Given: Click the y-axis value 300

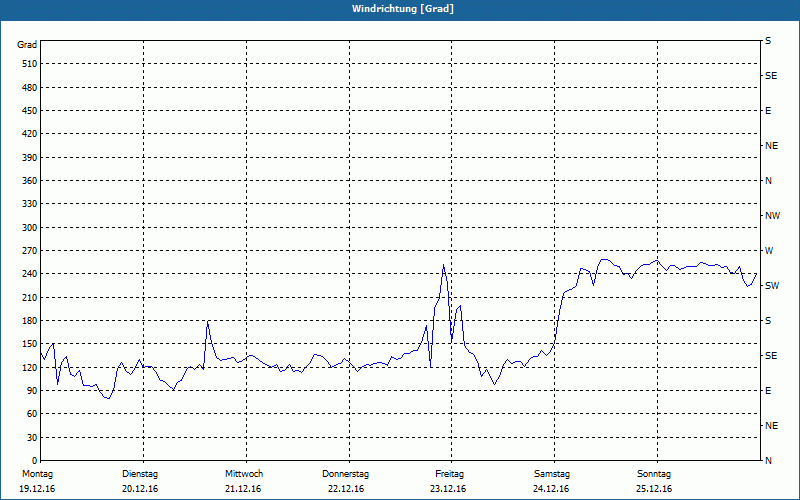Looking at the screenshot, I should [29, 228].
